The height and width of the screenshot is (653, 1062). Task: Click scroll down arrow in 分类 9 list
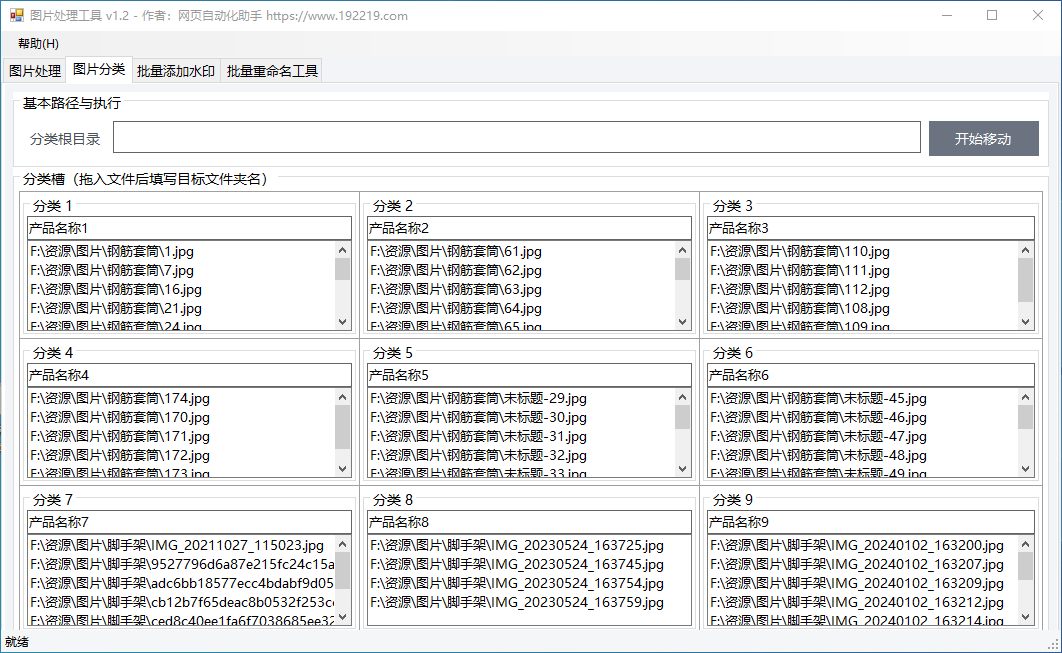1025,616
